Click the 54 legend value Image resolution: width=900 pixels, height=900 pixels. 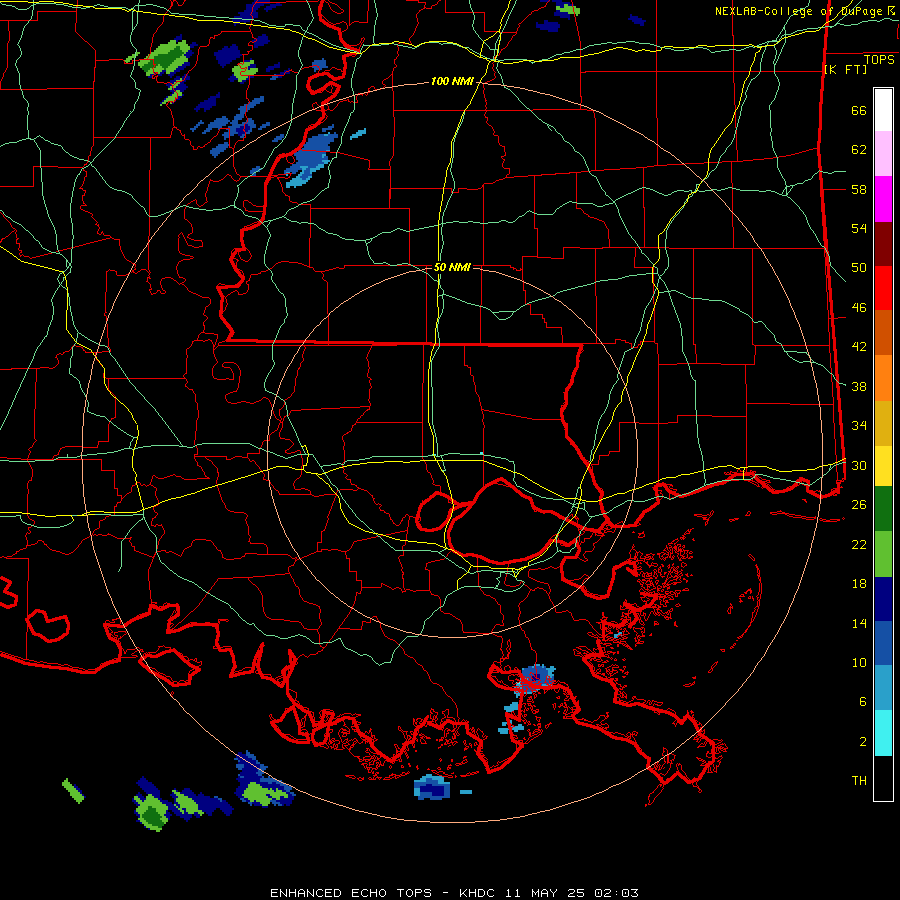tap(859, 228)
